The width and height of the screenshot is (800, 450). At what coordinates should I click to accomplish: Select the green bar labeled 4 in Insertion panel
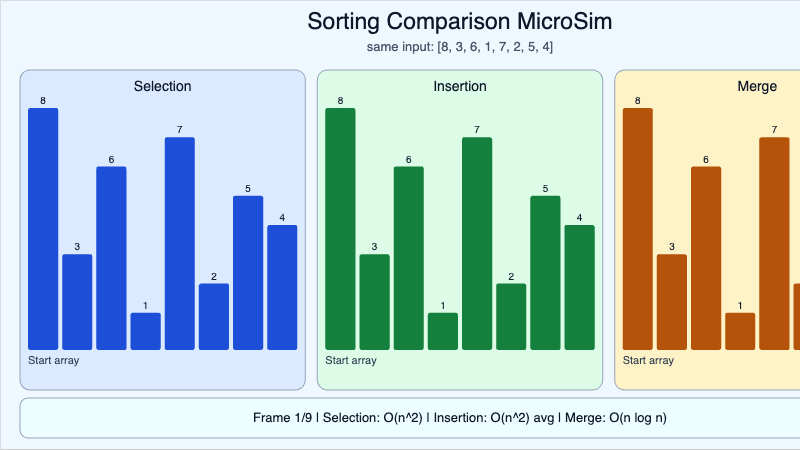579,287
